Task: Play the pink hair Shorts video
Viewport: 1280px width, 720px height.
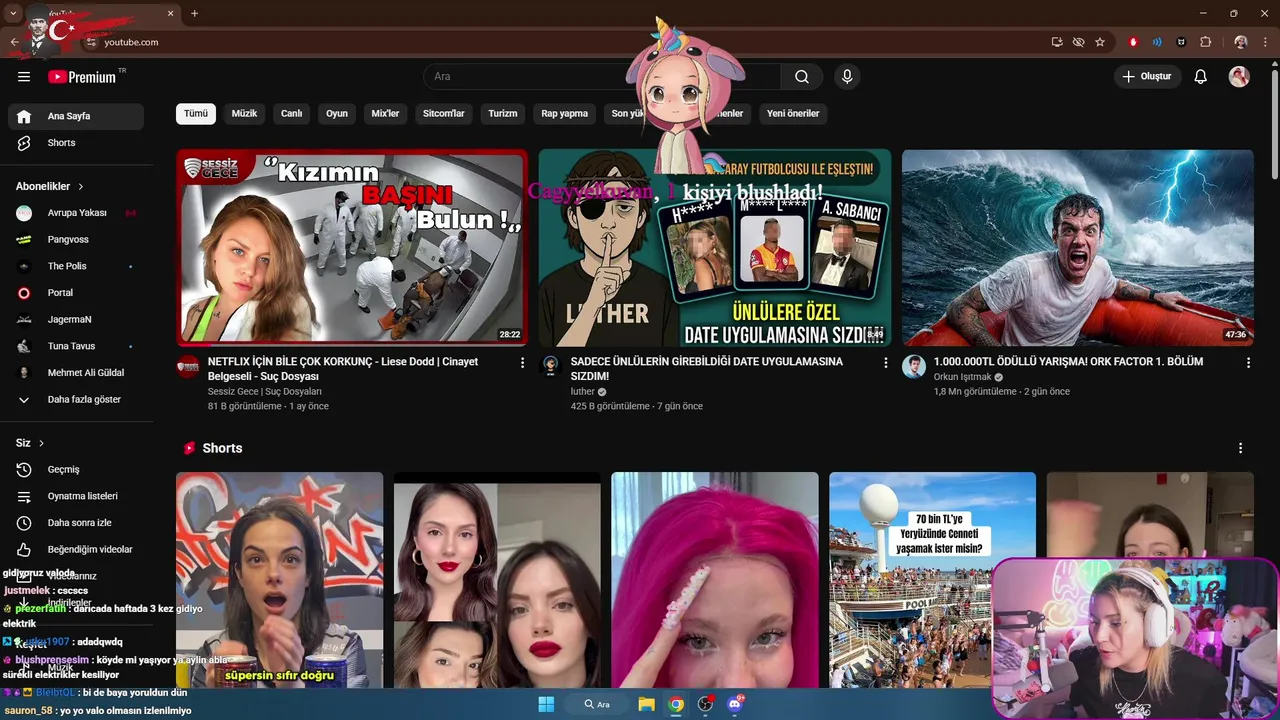Action: point(715,580)
